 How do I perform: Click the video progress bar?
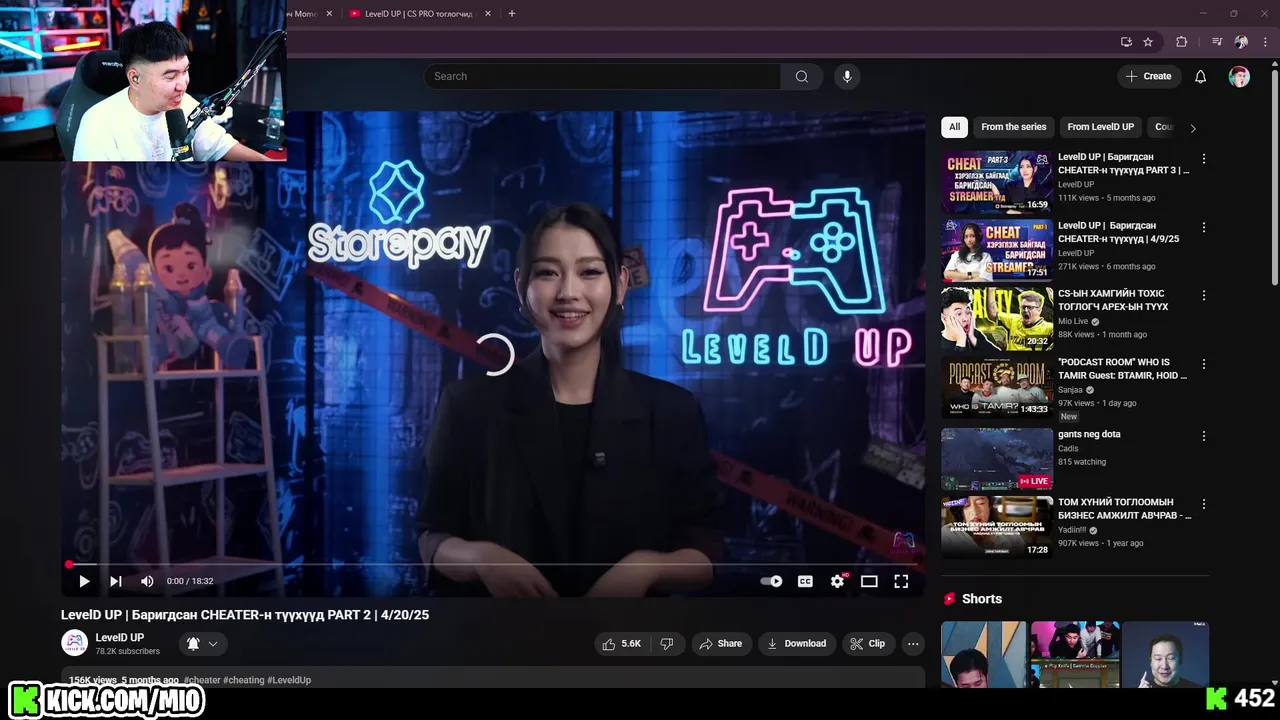pos(493,564)
